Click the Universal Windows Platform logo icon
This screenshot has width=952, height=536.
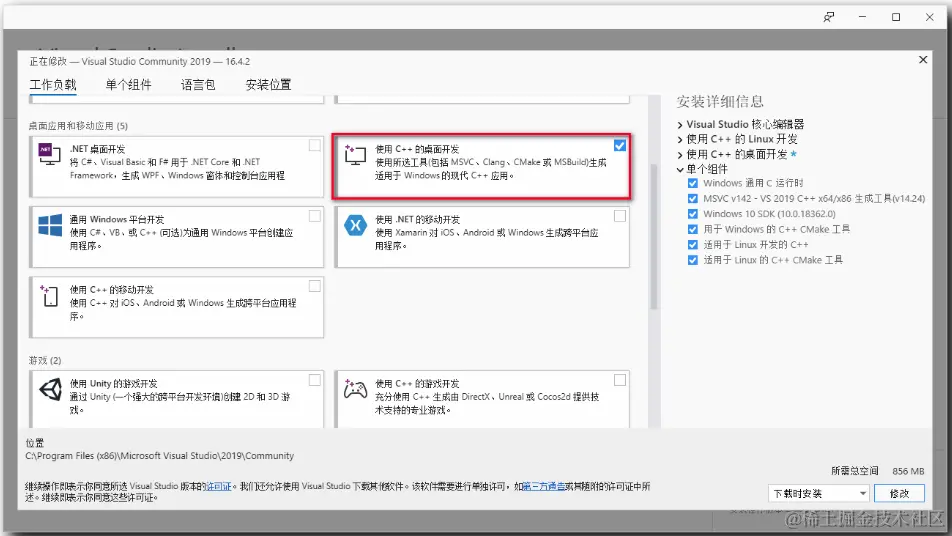[50, 225]
